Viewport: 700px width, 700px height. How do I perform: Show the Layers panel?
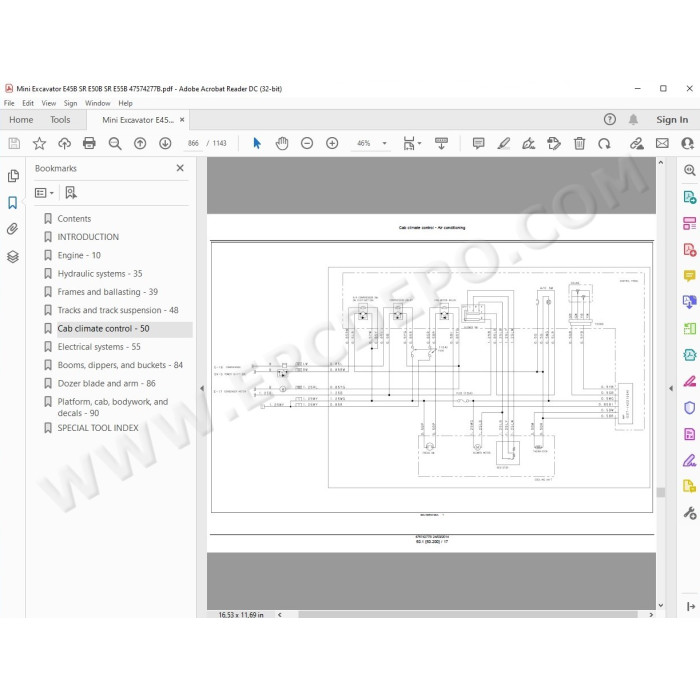12,257
